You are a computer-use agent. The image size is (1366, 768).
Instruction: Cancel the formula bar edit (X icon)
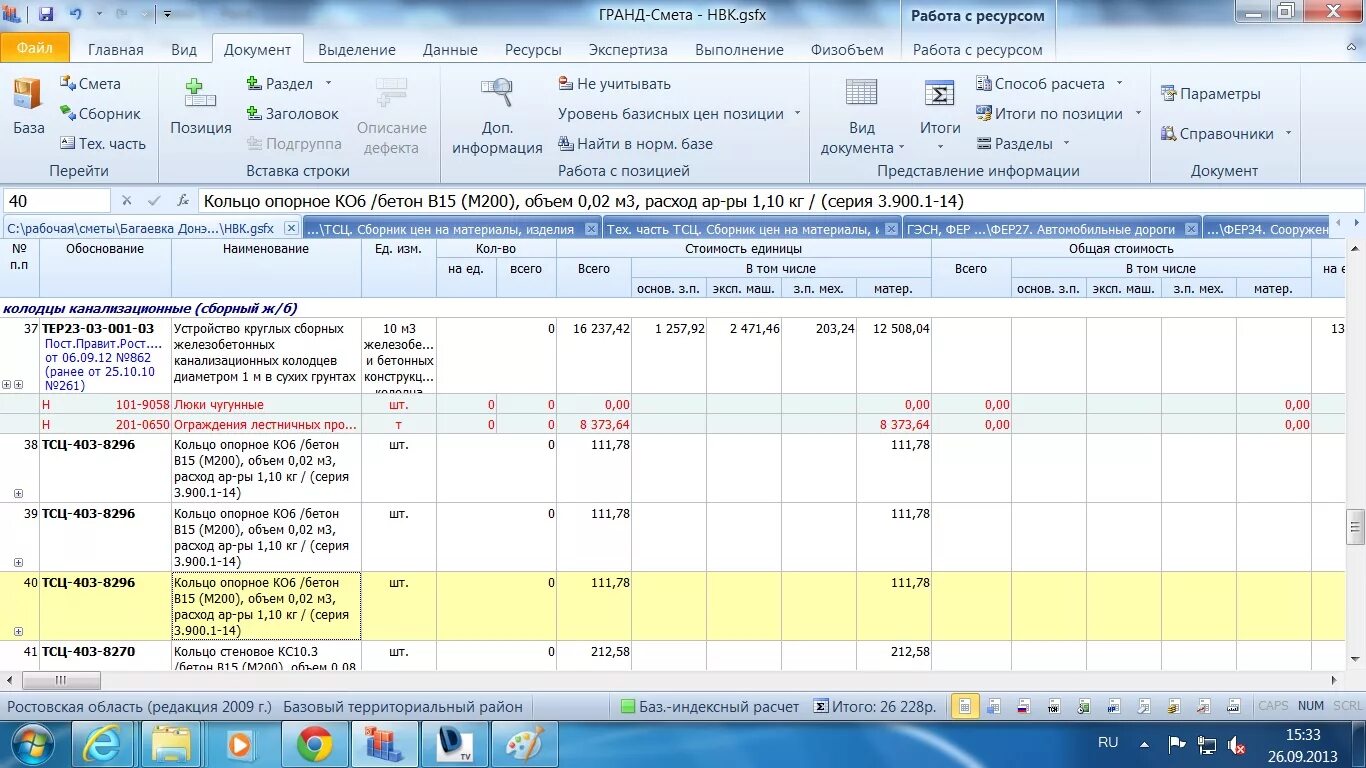127,201
